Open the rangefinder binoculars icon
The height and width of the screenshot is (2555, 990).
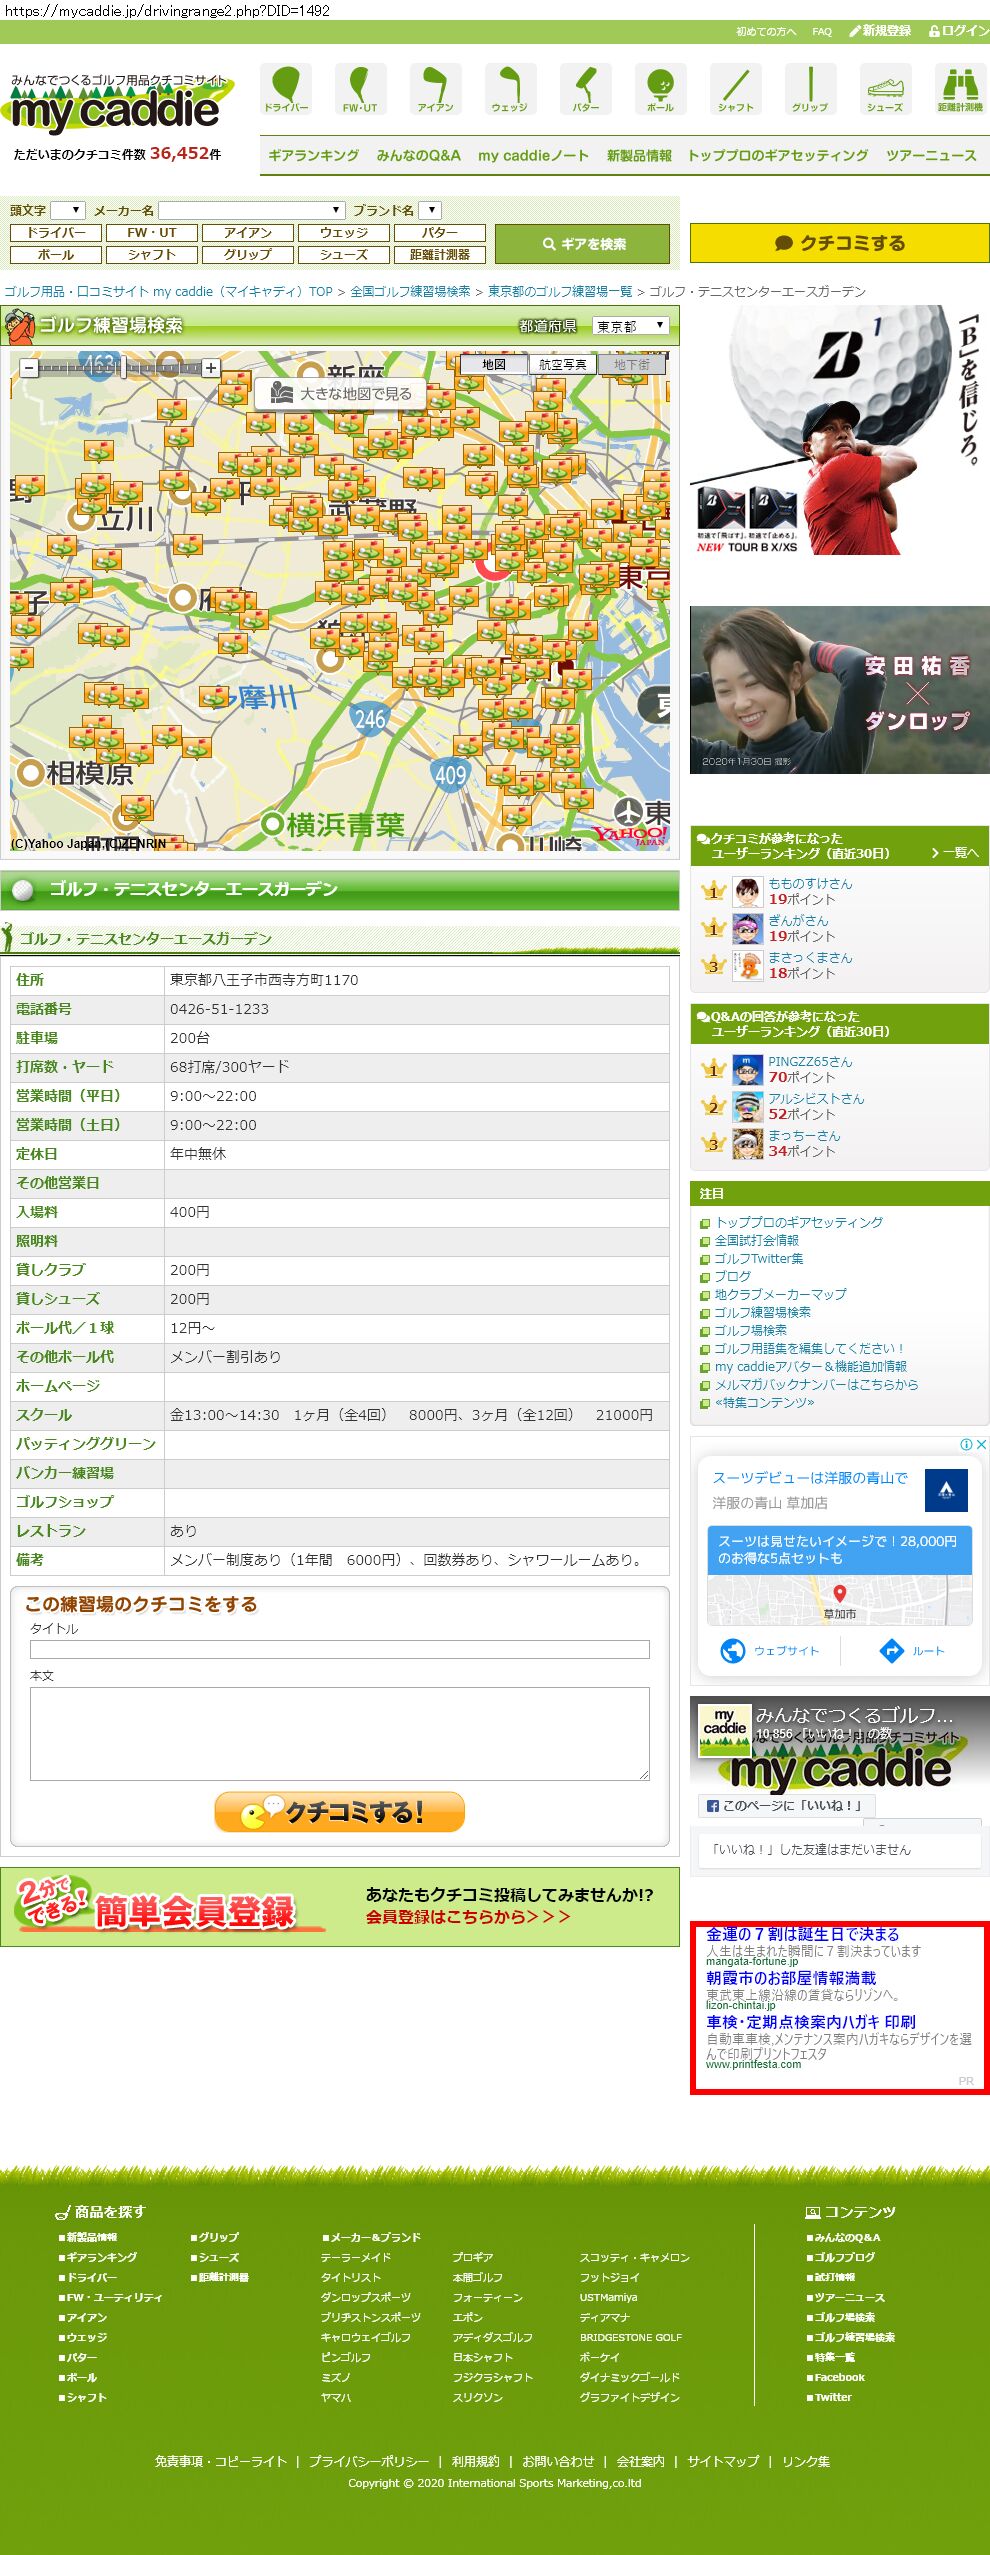pos(959,88)
